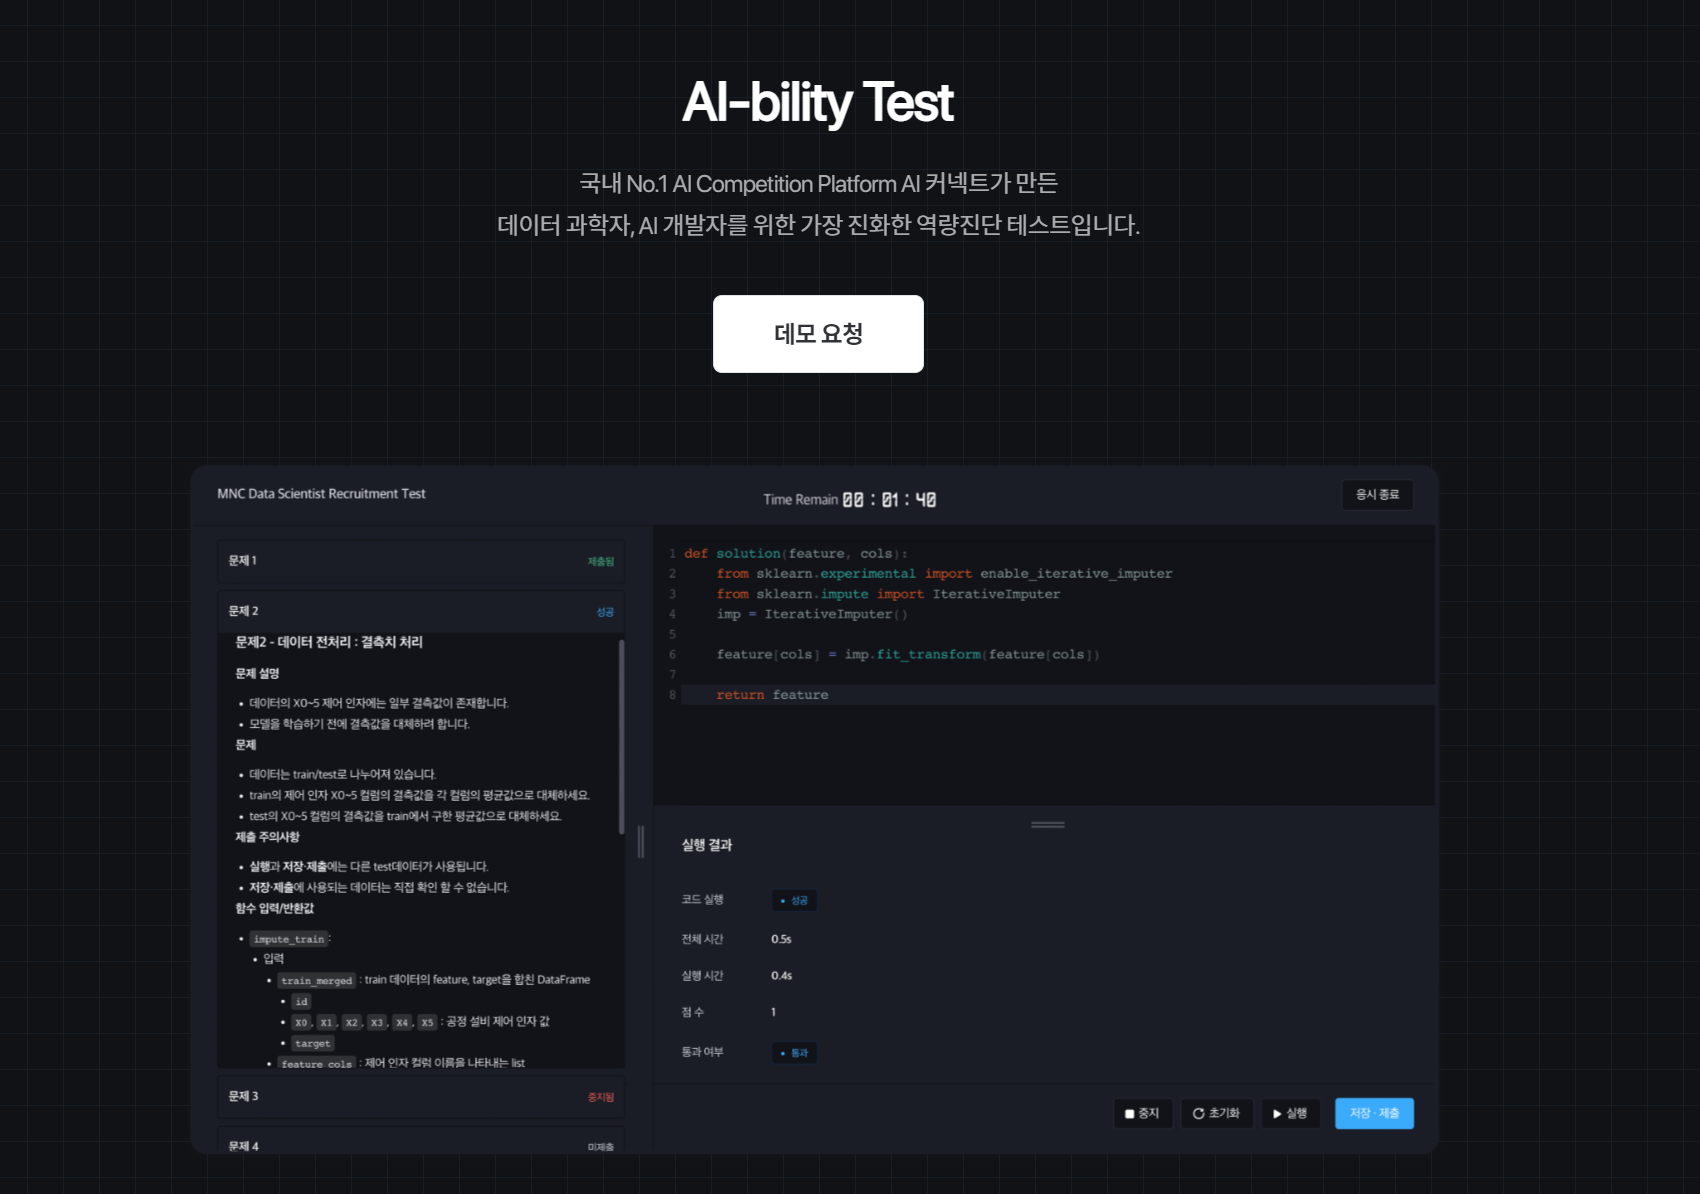Click the MNC Data Scientist Recruitment Test title
The height and width of the screenshot is (1194, 1700).
pos(321,494)
